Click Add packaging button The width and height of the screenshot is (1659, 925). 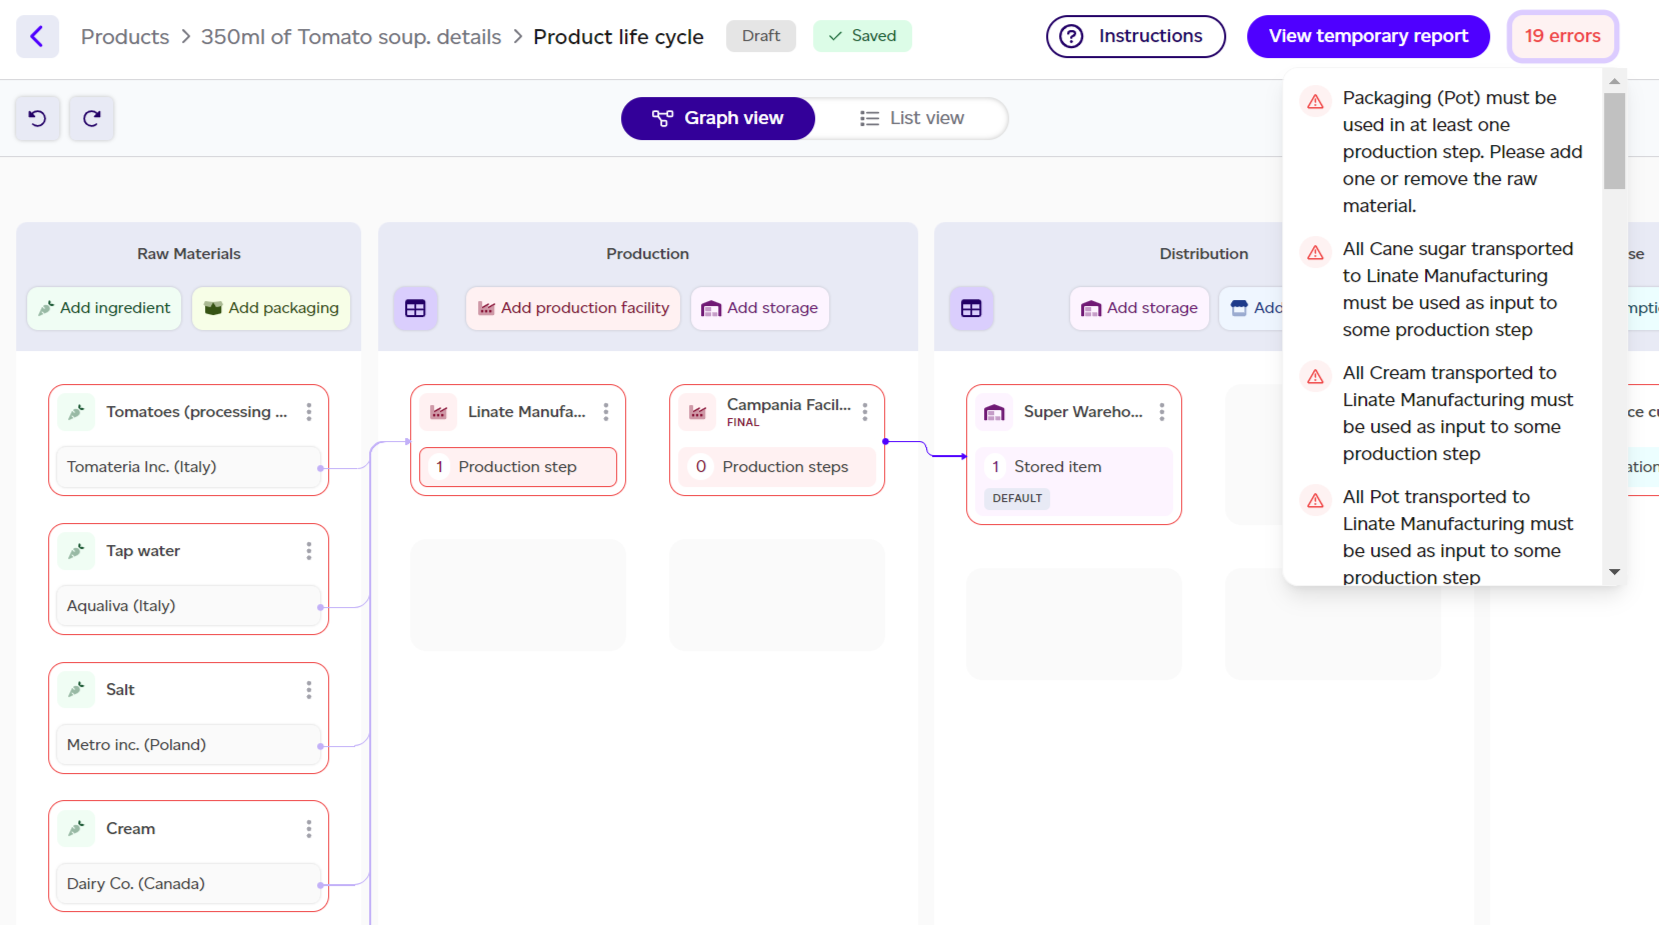click(271, 309)
